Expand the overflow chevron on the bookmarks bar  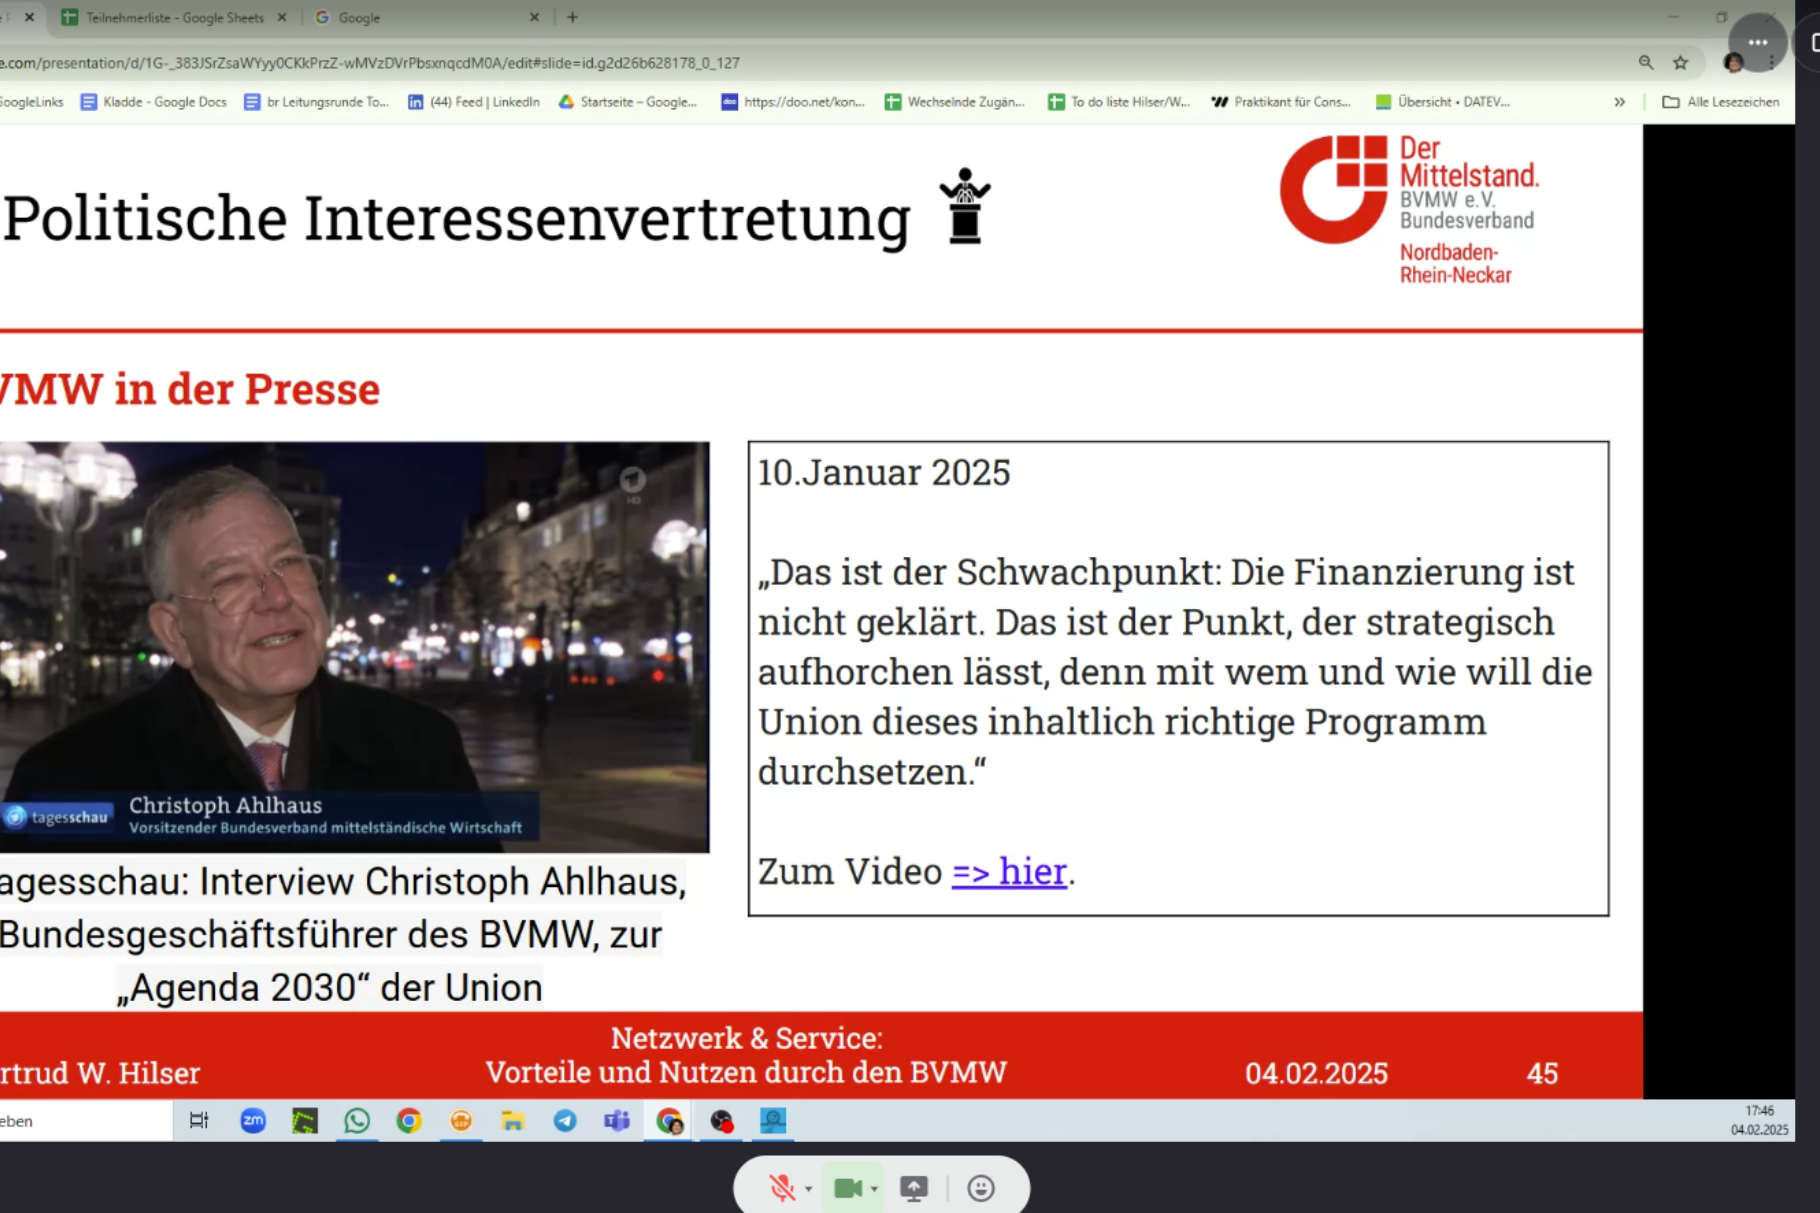1620,101
